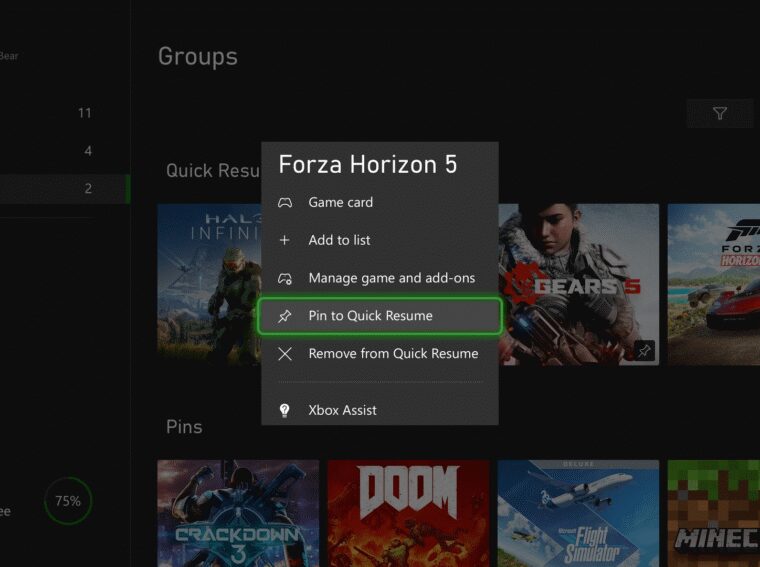The image size is (760, 567).
Task: Open the Forza Horizon tile in Quick Resume
Action: pos(713,284)
